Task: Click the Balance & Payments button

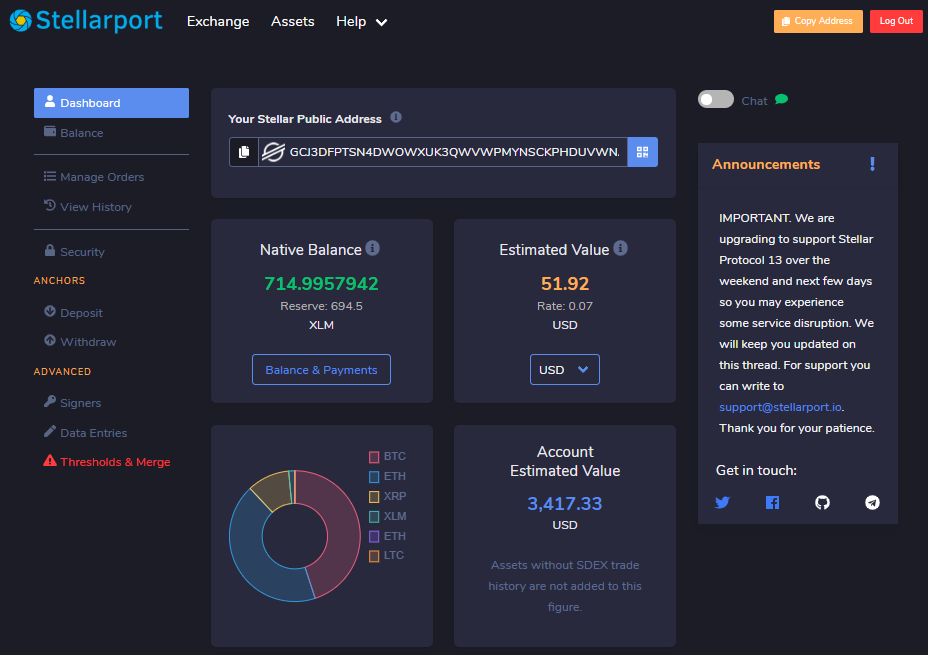Action: pyautogui.click(x=321, y=370)
